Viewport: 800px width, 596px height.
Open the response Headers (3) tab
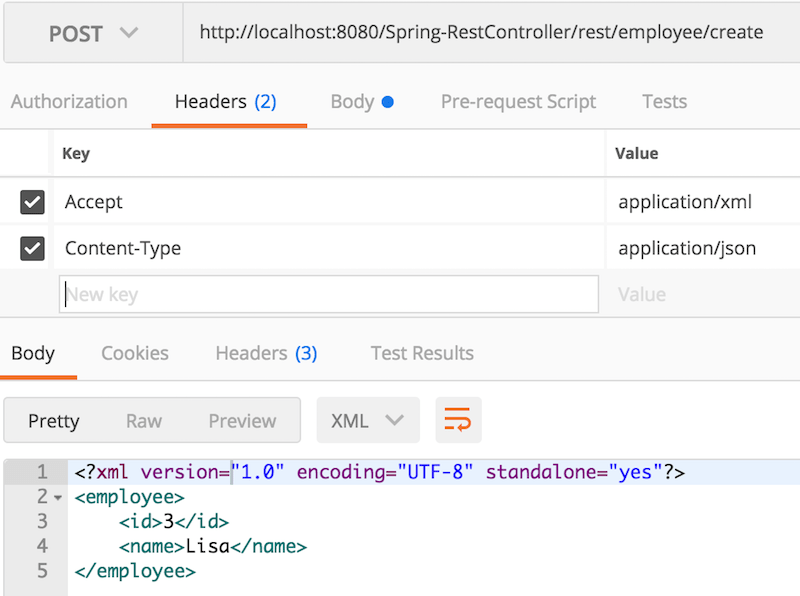click(265, 352)
